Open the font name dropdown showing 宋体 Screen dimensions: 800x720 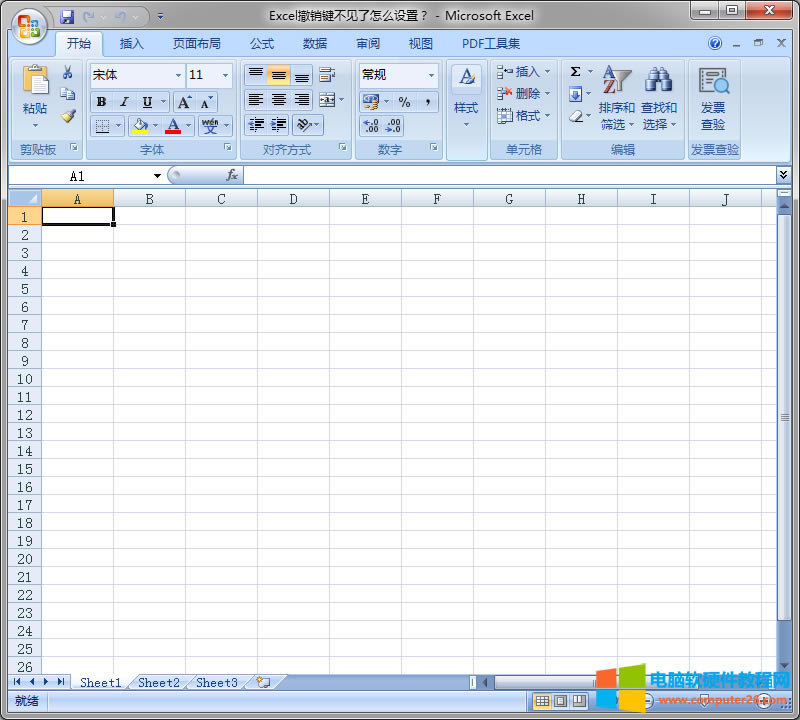tap(136, 74)
